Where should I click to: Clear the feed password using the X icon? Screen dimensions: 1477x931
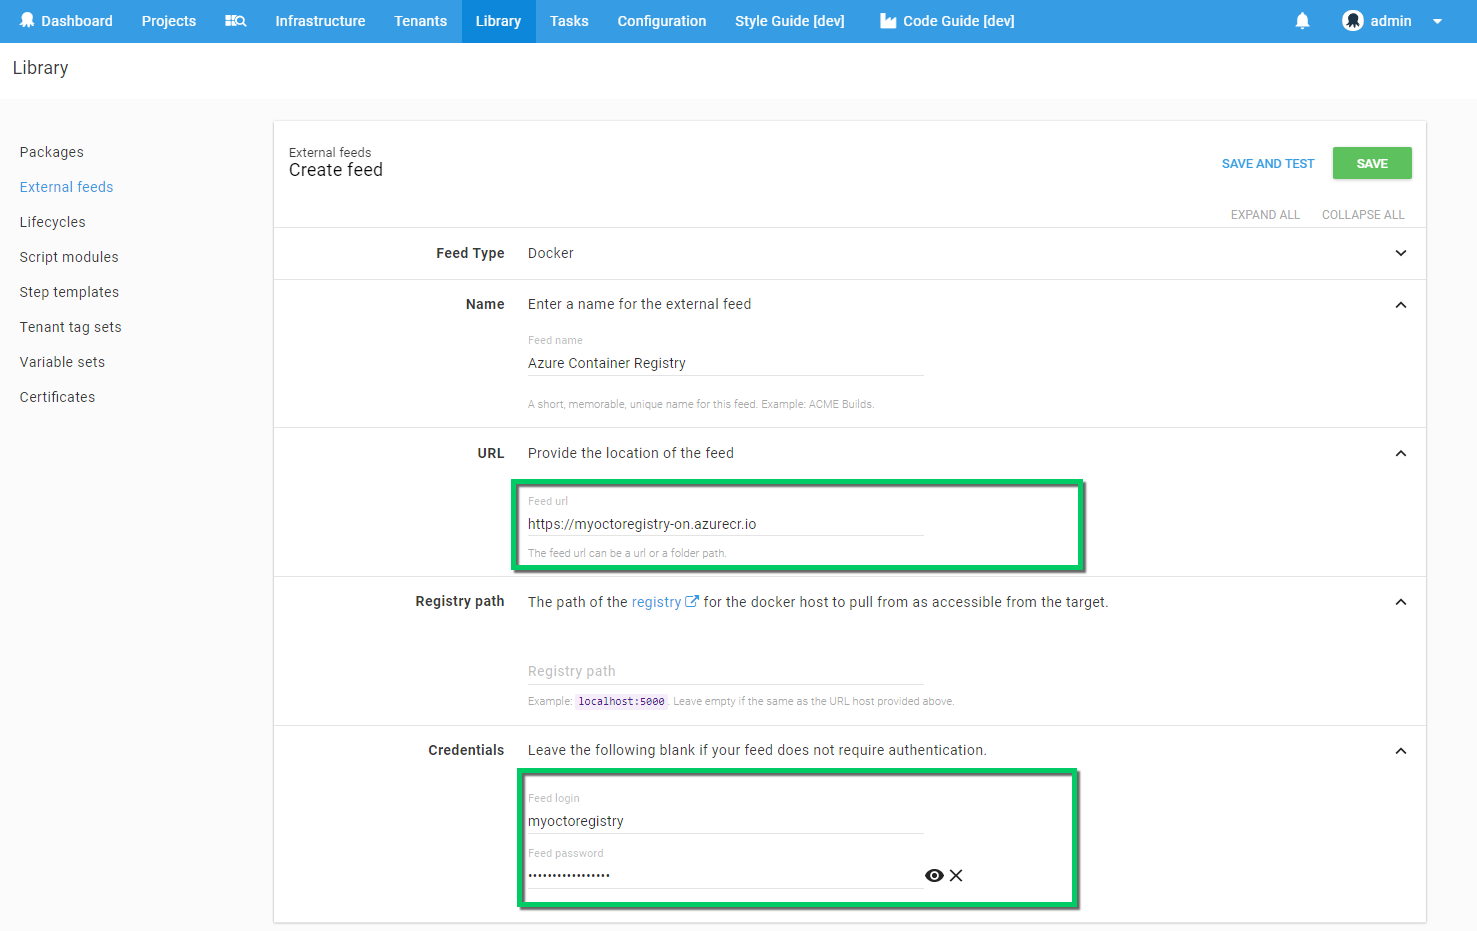click(956, 875)
